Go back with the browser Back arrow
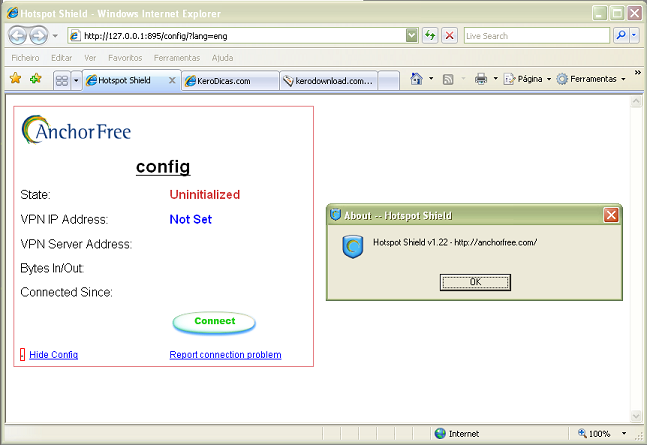647x445 pixels. (x=17, y=36)
